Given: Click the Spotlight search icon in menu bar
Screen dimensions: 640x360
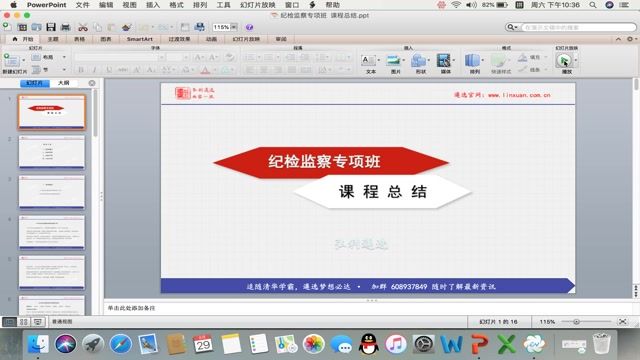Looking at the screenshot, I should (593, 5).
